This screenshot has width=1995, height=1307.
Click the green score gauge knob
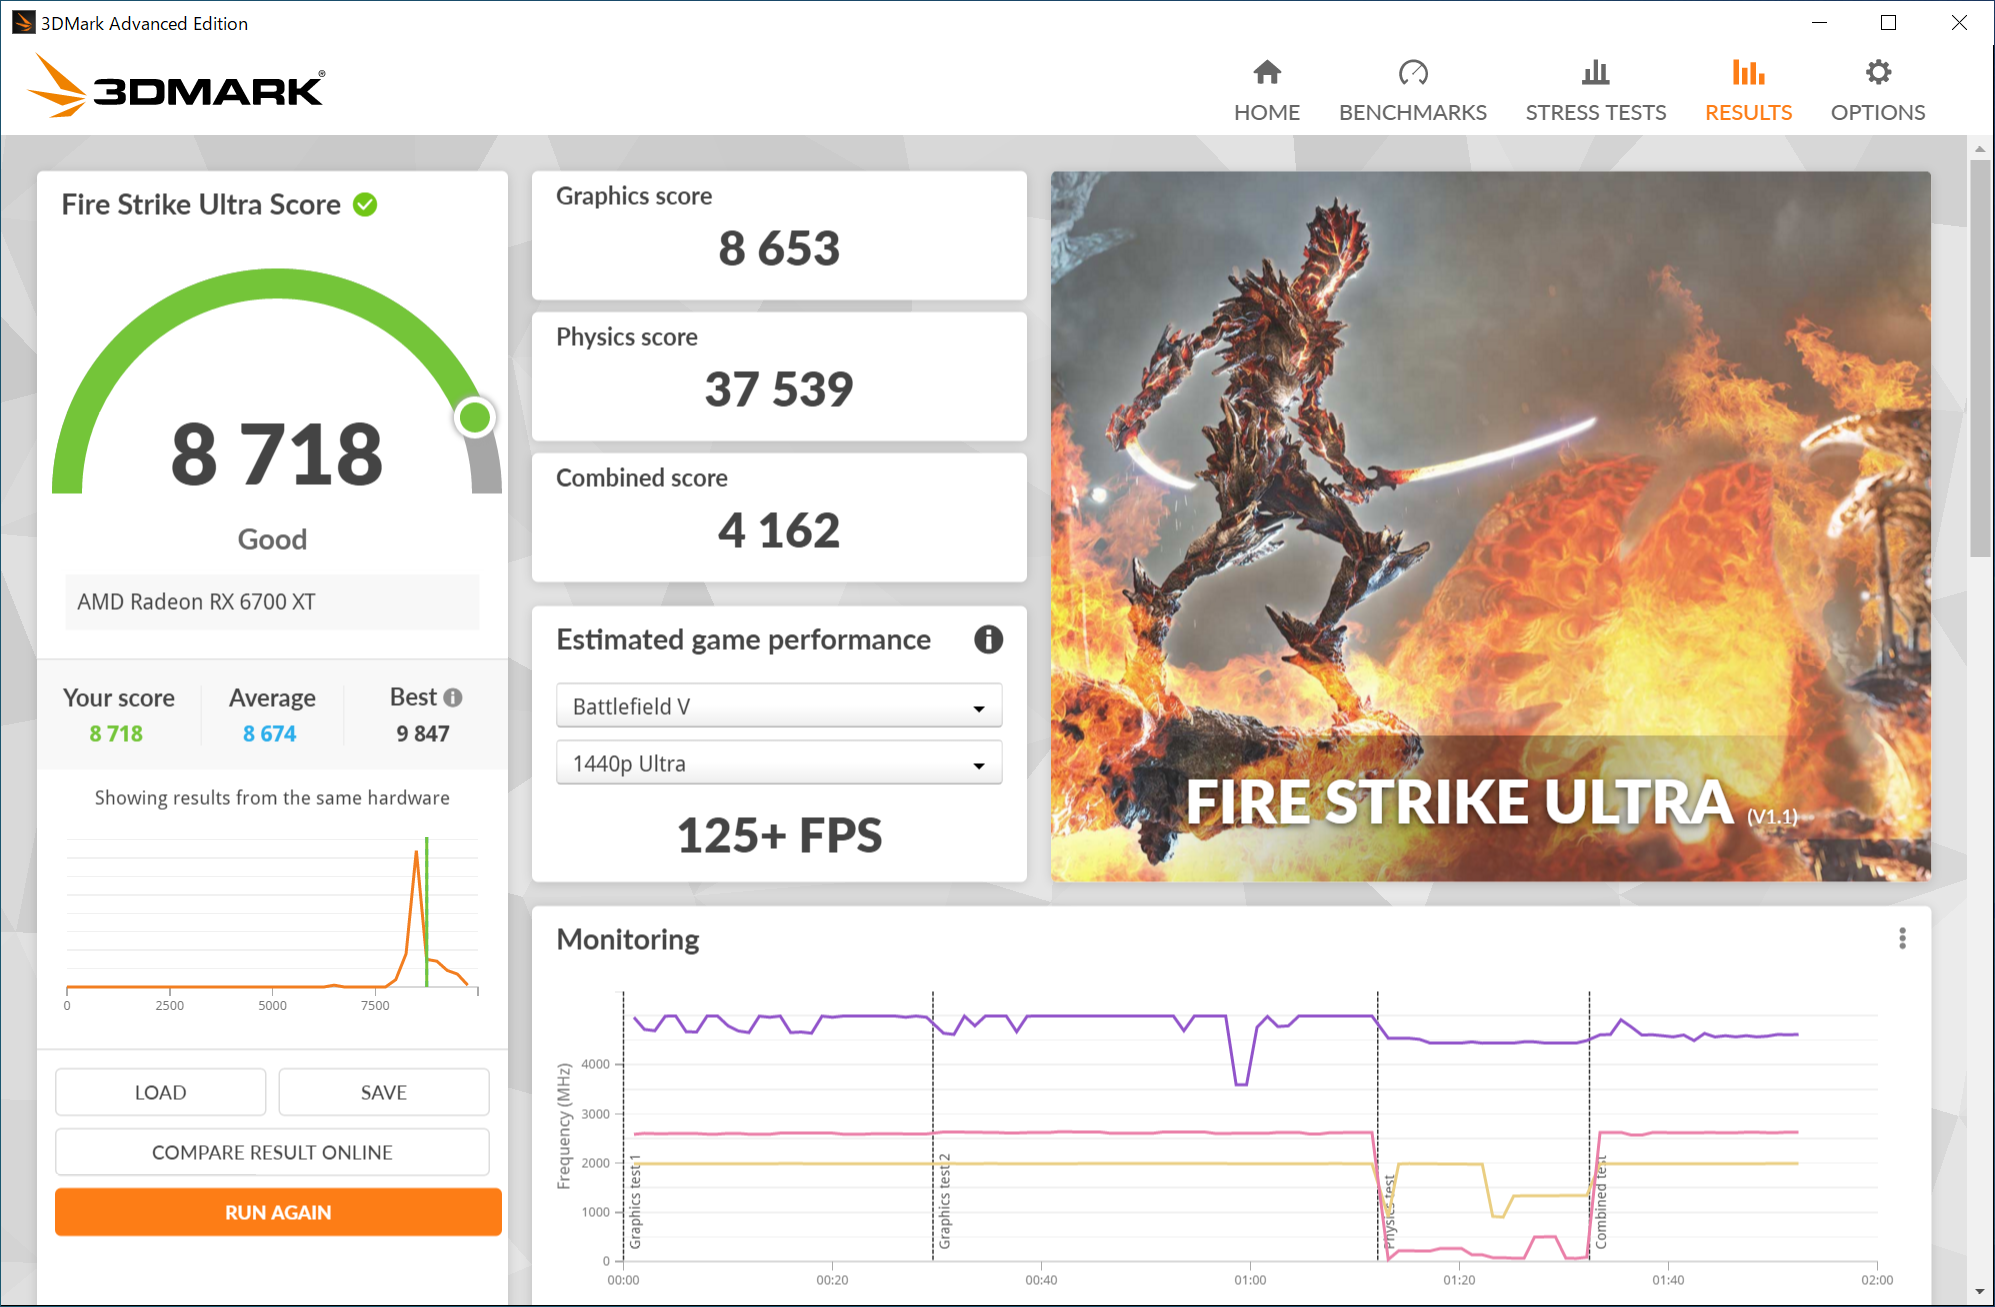(475, 417)
